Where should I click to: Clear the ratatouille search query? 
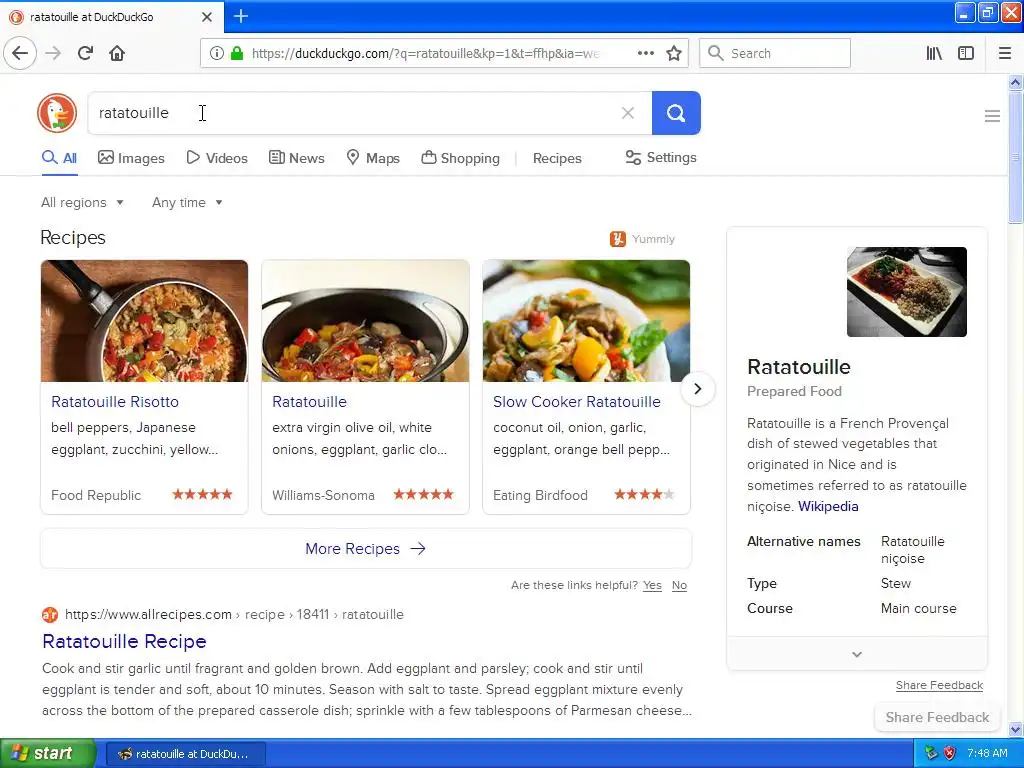coord(628,113)
